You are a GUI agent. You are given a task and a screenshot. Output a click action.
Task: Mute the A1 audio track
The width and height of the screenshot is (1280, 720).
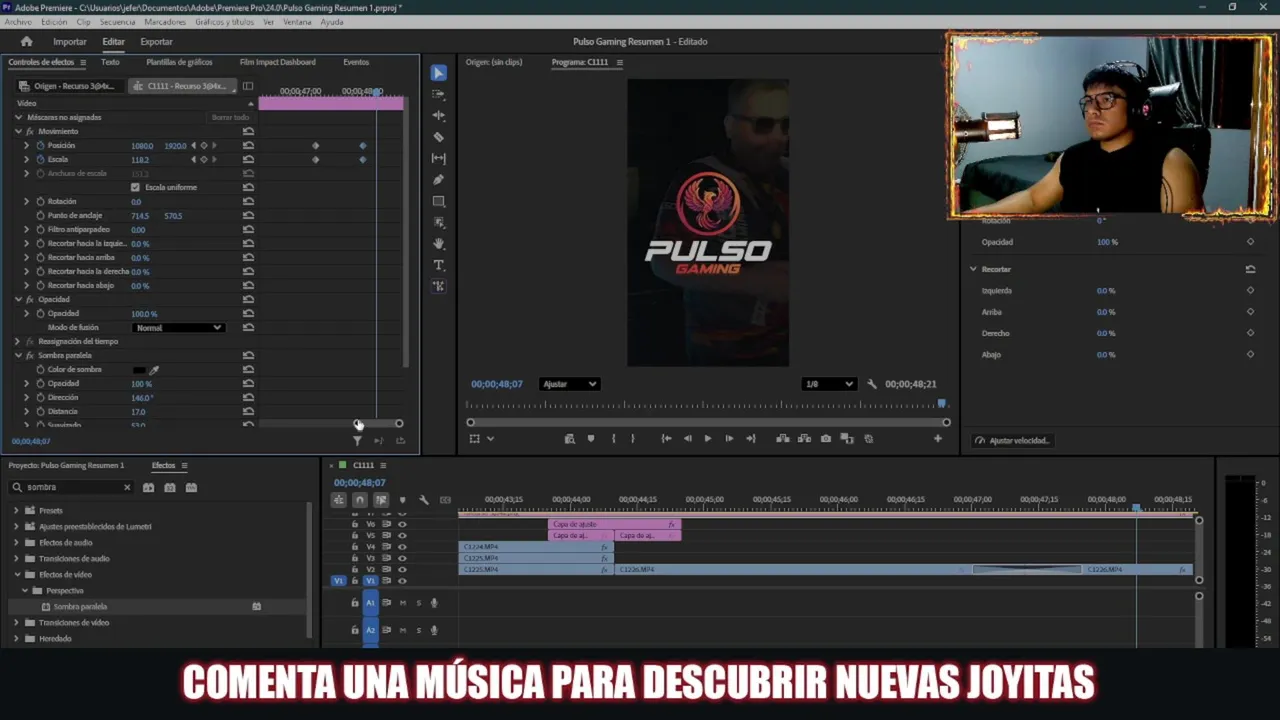(x=403, y=603)
